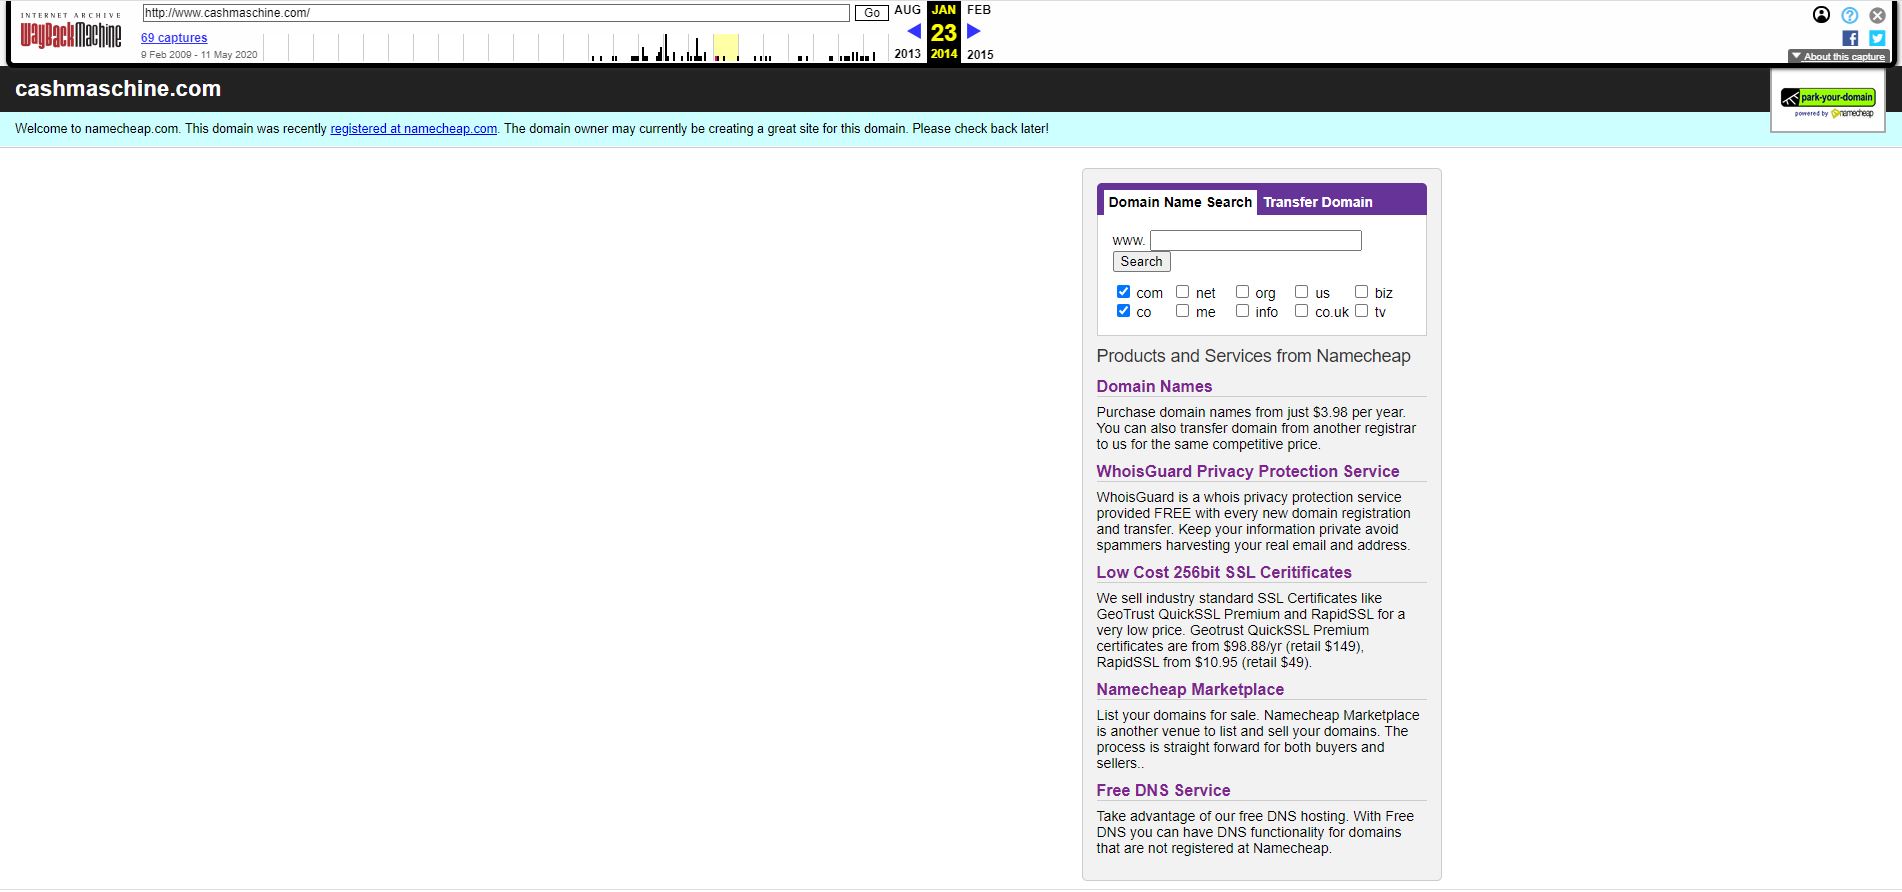The width and height of the screenshot is (1902, 892).
Task: Click the www domain search input field
Action: (1255, 241)
